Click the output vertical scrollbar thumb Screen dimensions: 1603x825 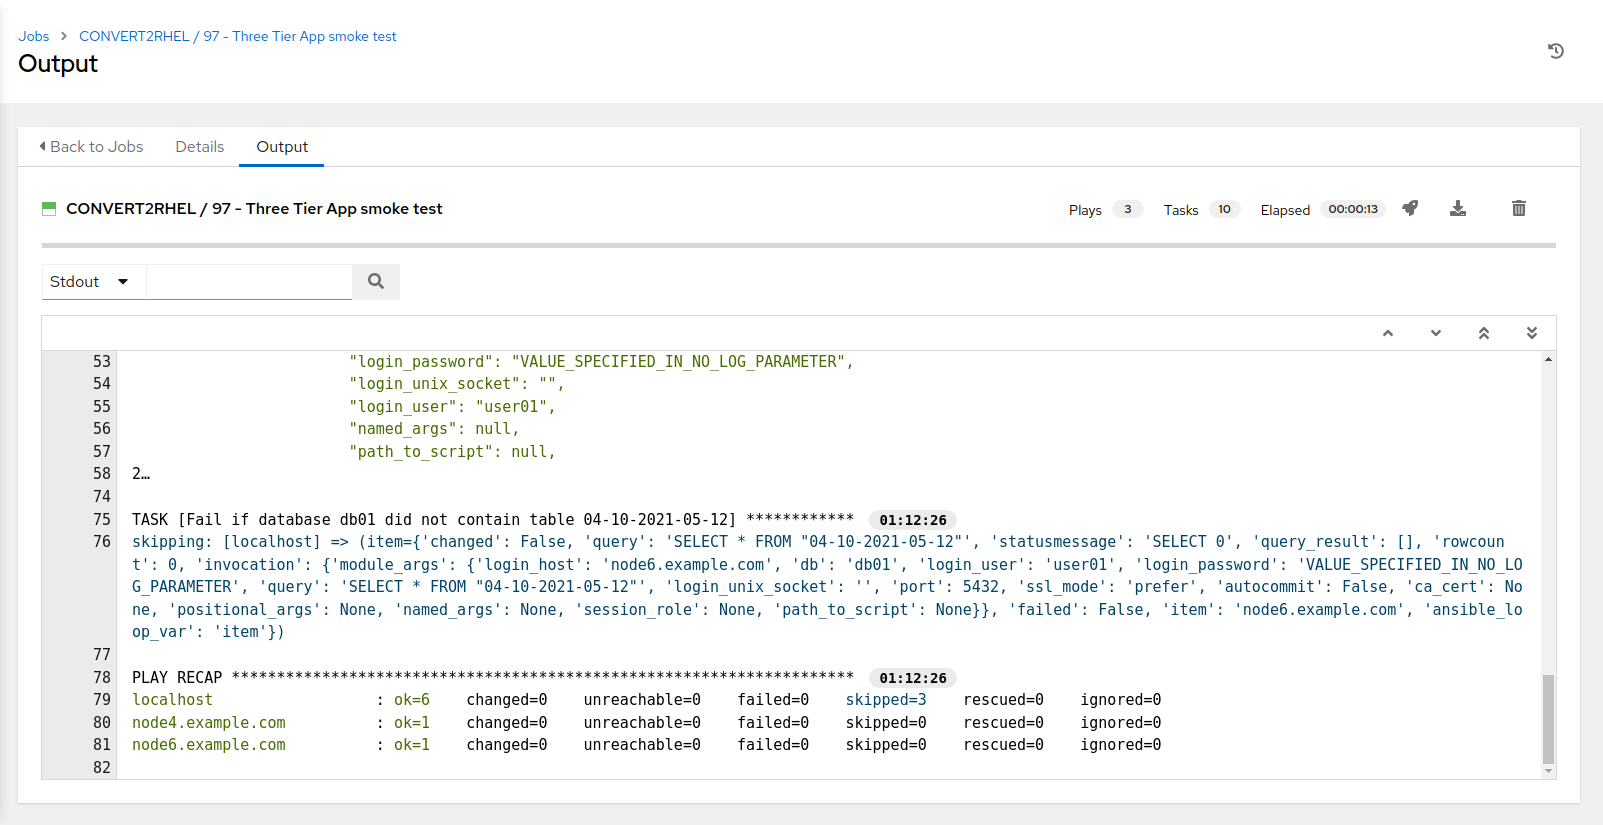pos(1548,719)
